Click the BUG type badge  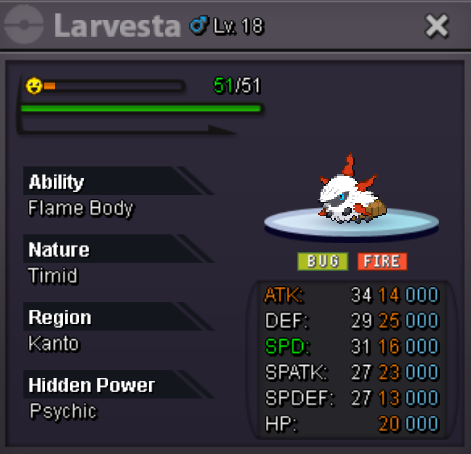323,261
